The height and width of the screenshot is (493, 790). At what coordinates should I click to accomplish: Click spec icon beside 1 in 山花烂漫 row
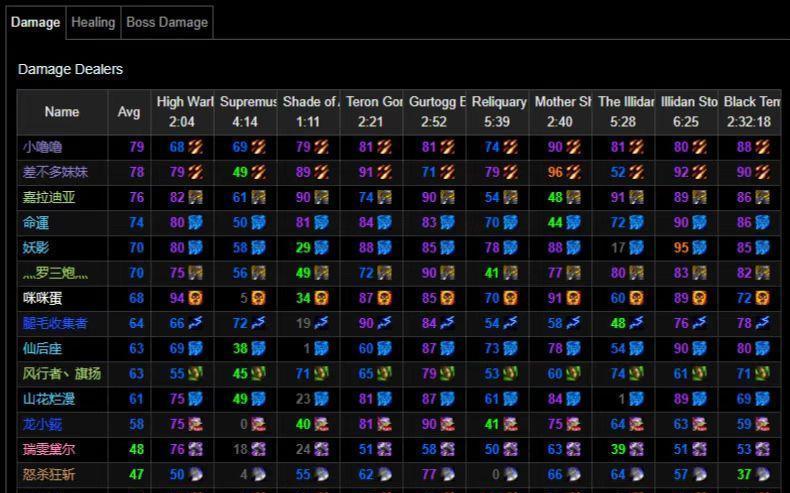pyautogui.click(x=636, y=399)
